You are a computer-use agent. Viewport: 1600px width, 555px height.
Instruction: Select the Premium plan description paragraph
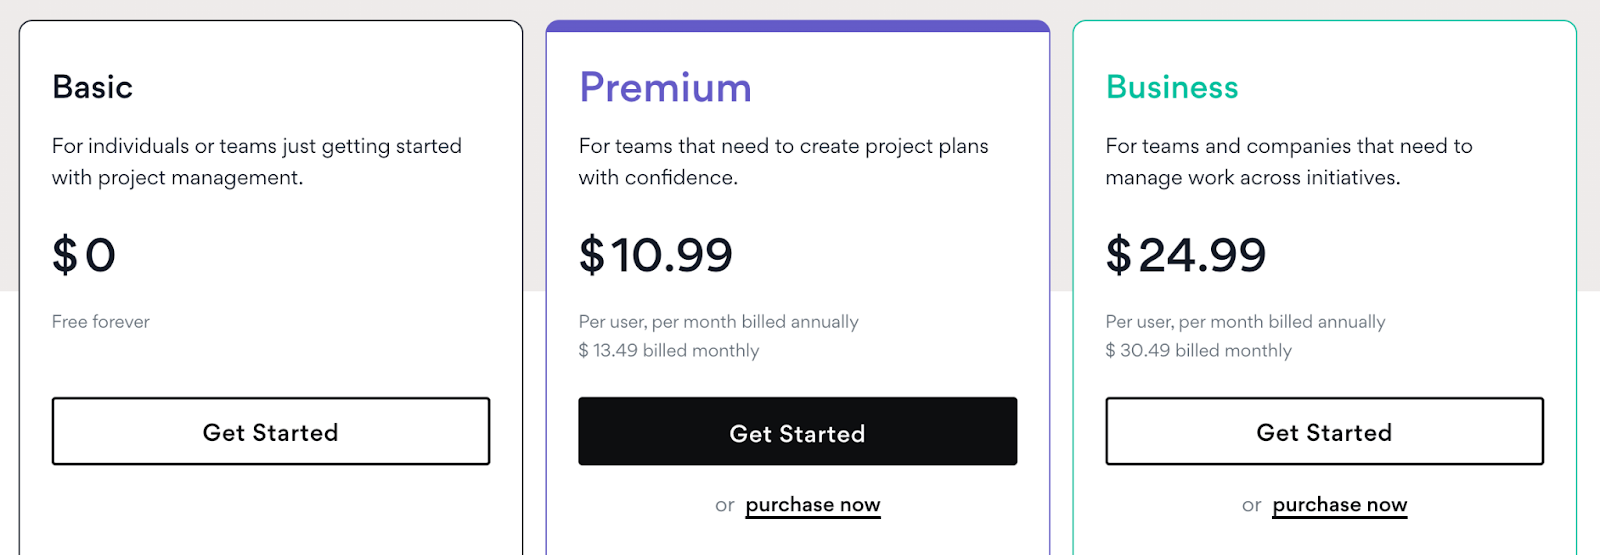(783, 162)
